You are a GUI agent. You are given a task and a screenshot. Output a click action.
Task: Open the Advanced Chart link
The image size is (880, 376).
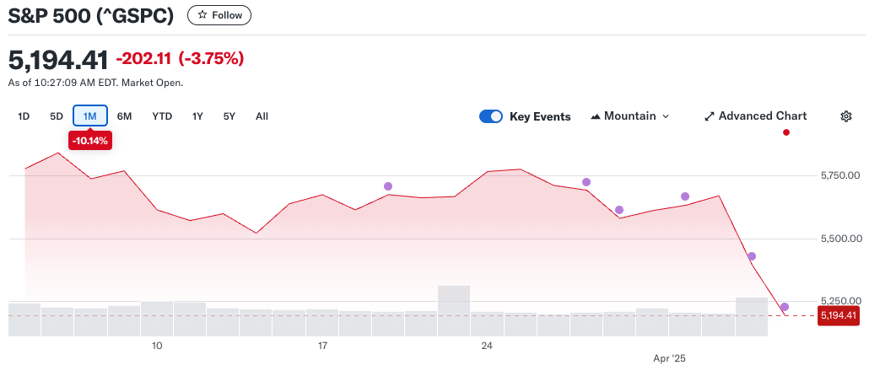[x=756, y=116]
